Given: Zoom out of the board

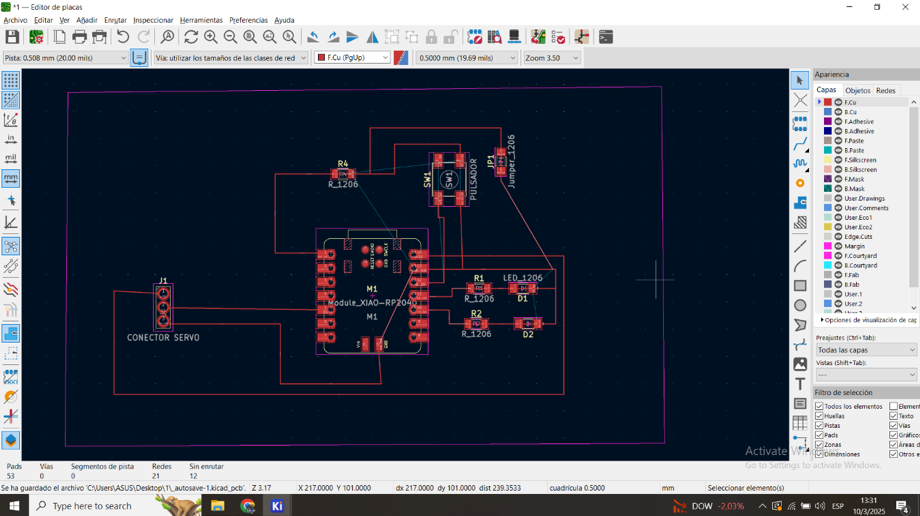Looking at the screenshot, I should click(x=230, y=37).
